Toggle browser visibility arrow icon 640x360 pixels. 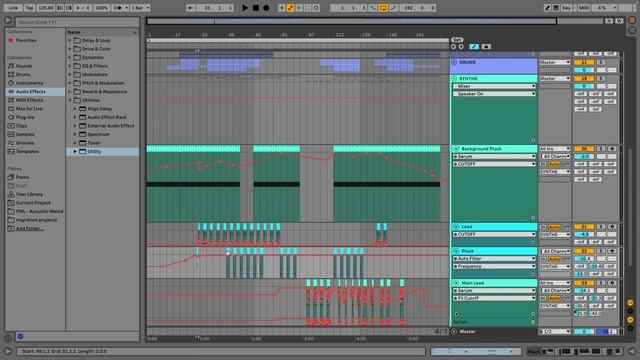pos(8,20)
